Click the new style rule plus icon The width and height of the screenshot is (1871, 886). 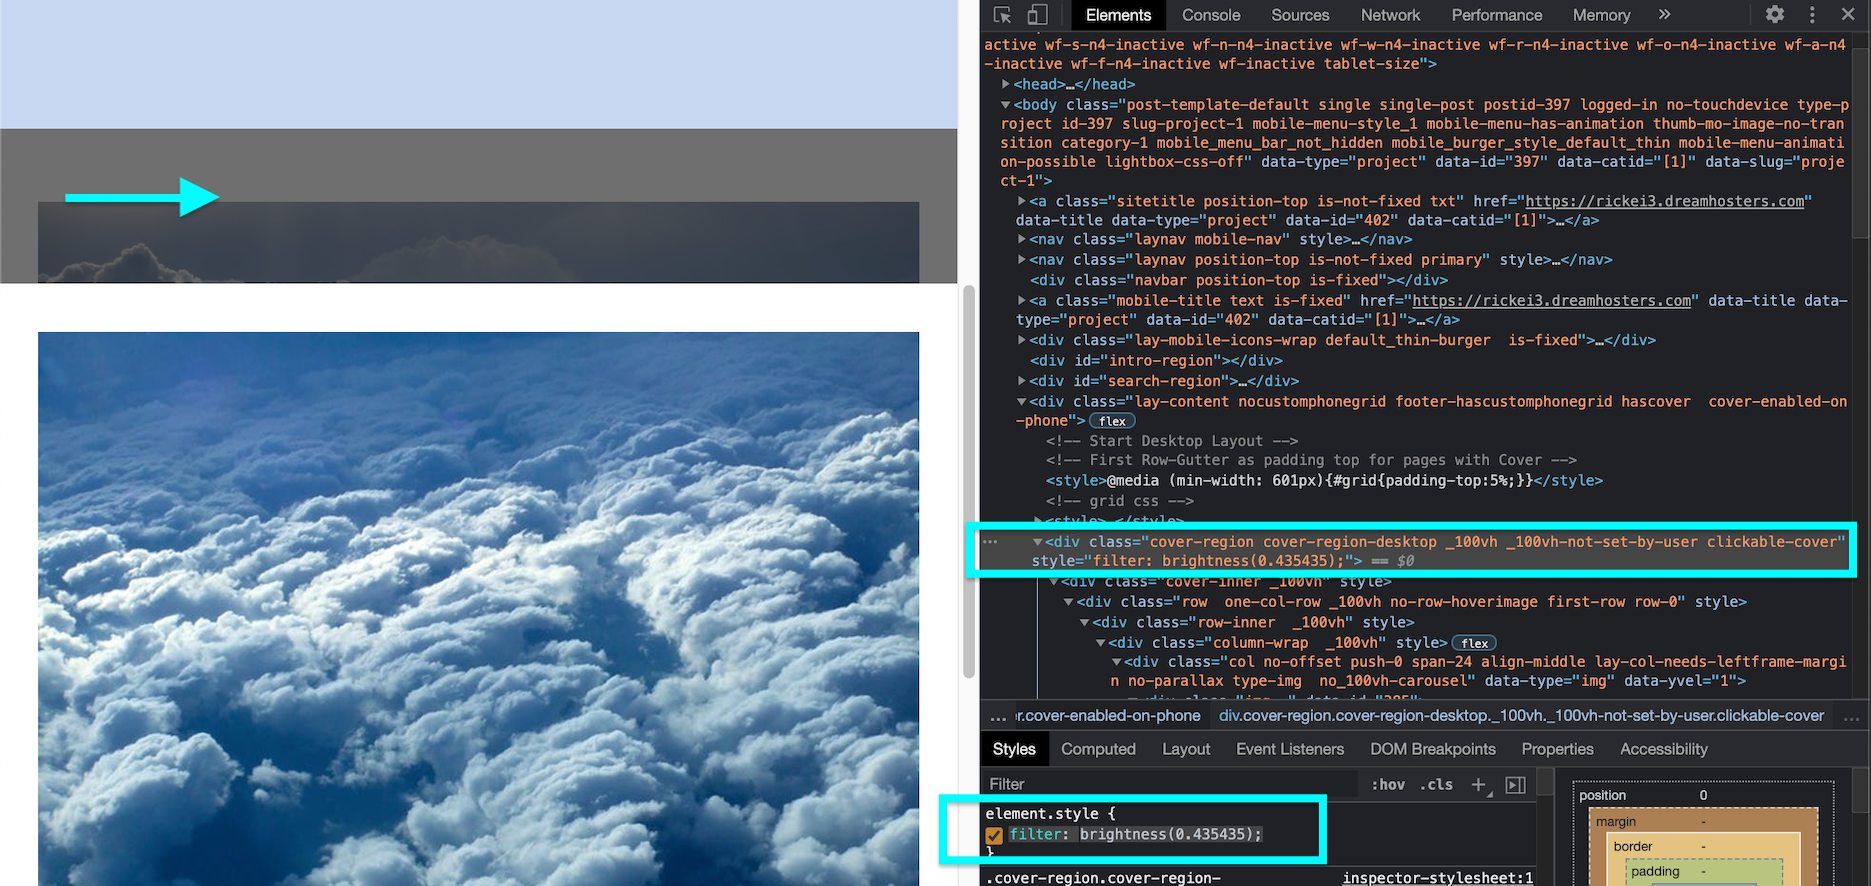tap(1478, 785)
